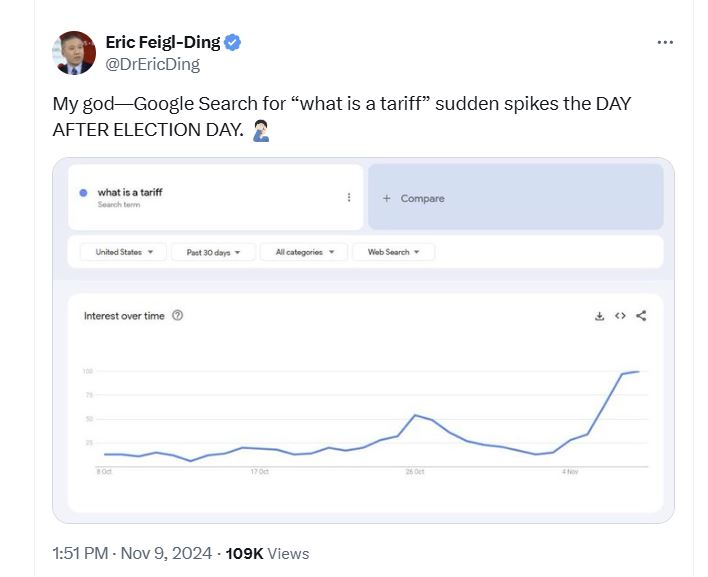Click the embed code icon on chart

pos(620,316)
